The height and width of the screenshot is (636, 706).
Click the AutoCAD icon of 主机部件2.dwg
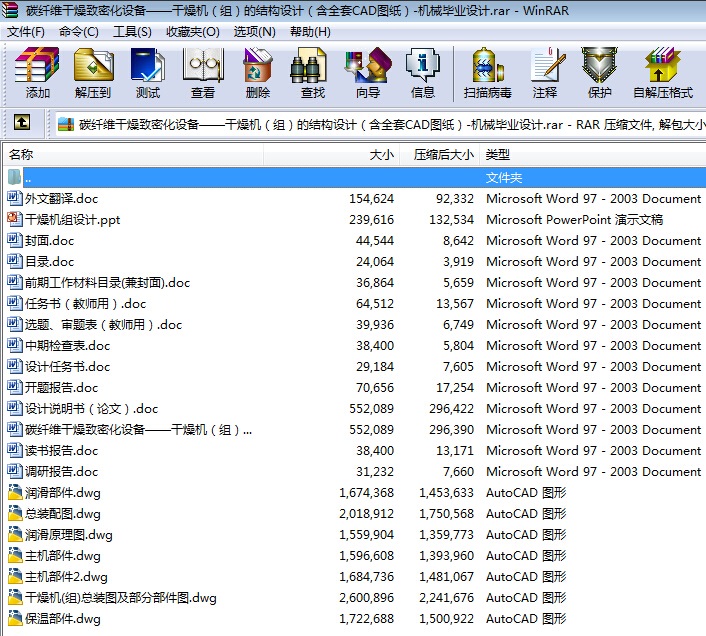coord(15,577)
